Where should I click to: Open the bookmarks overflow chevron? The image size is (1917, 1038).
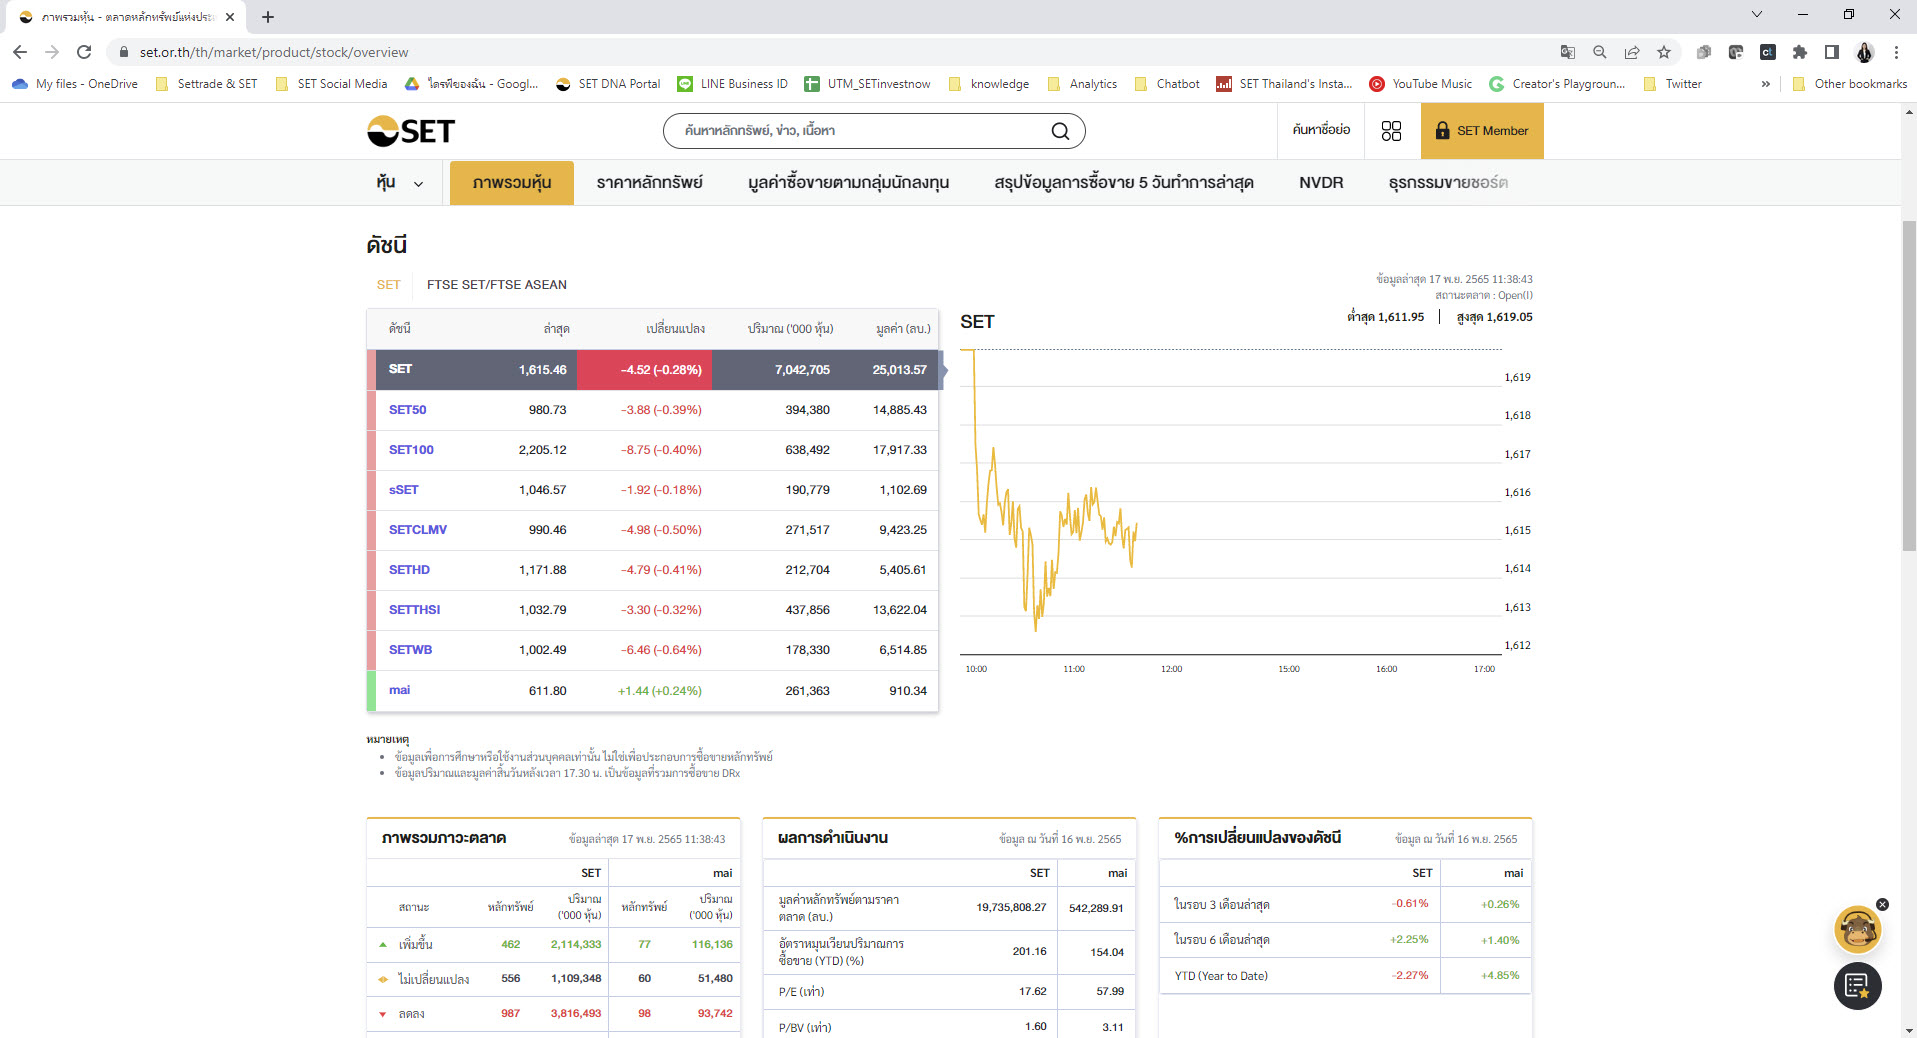click(1765, 84)
